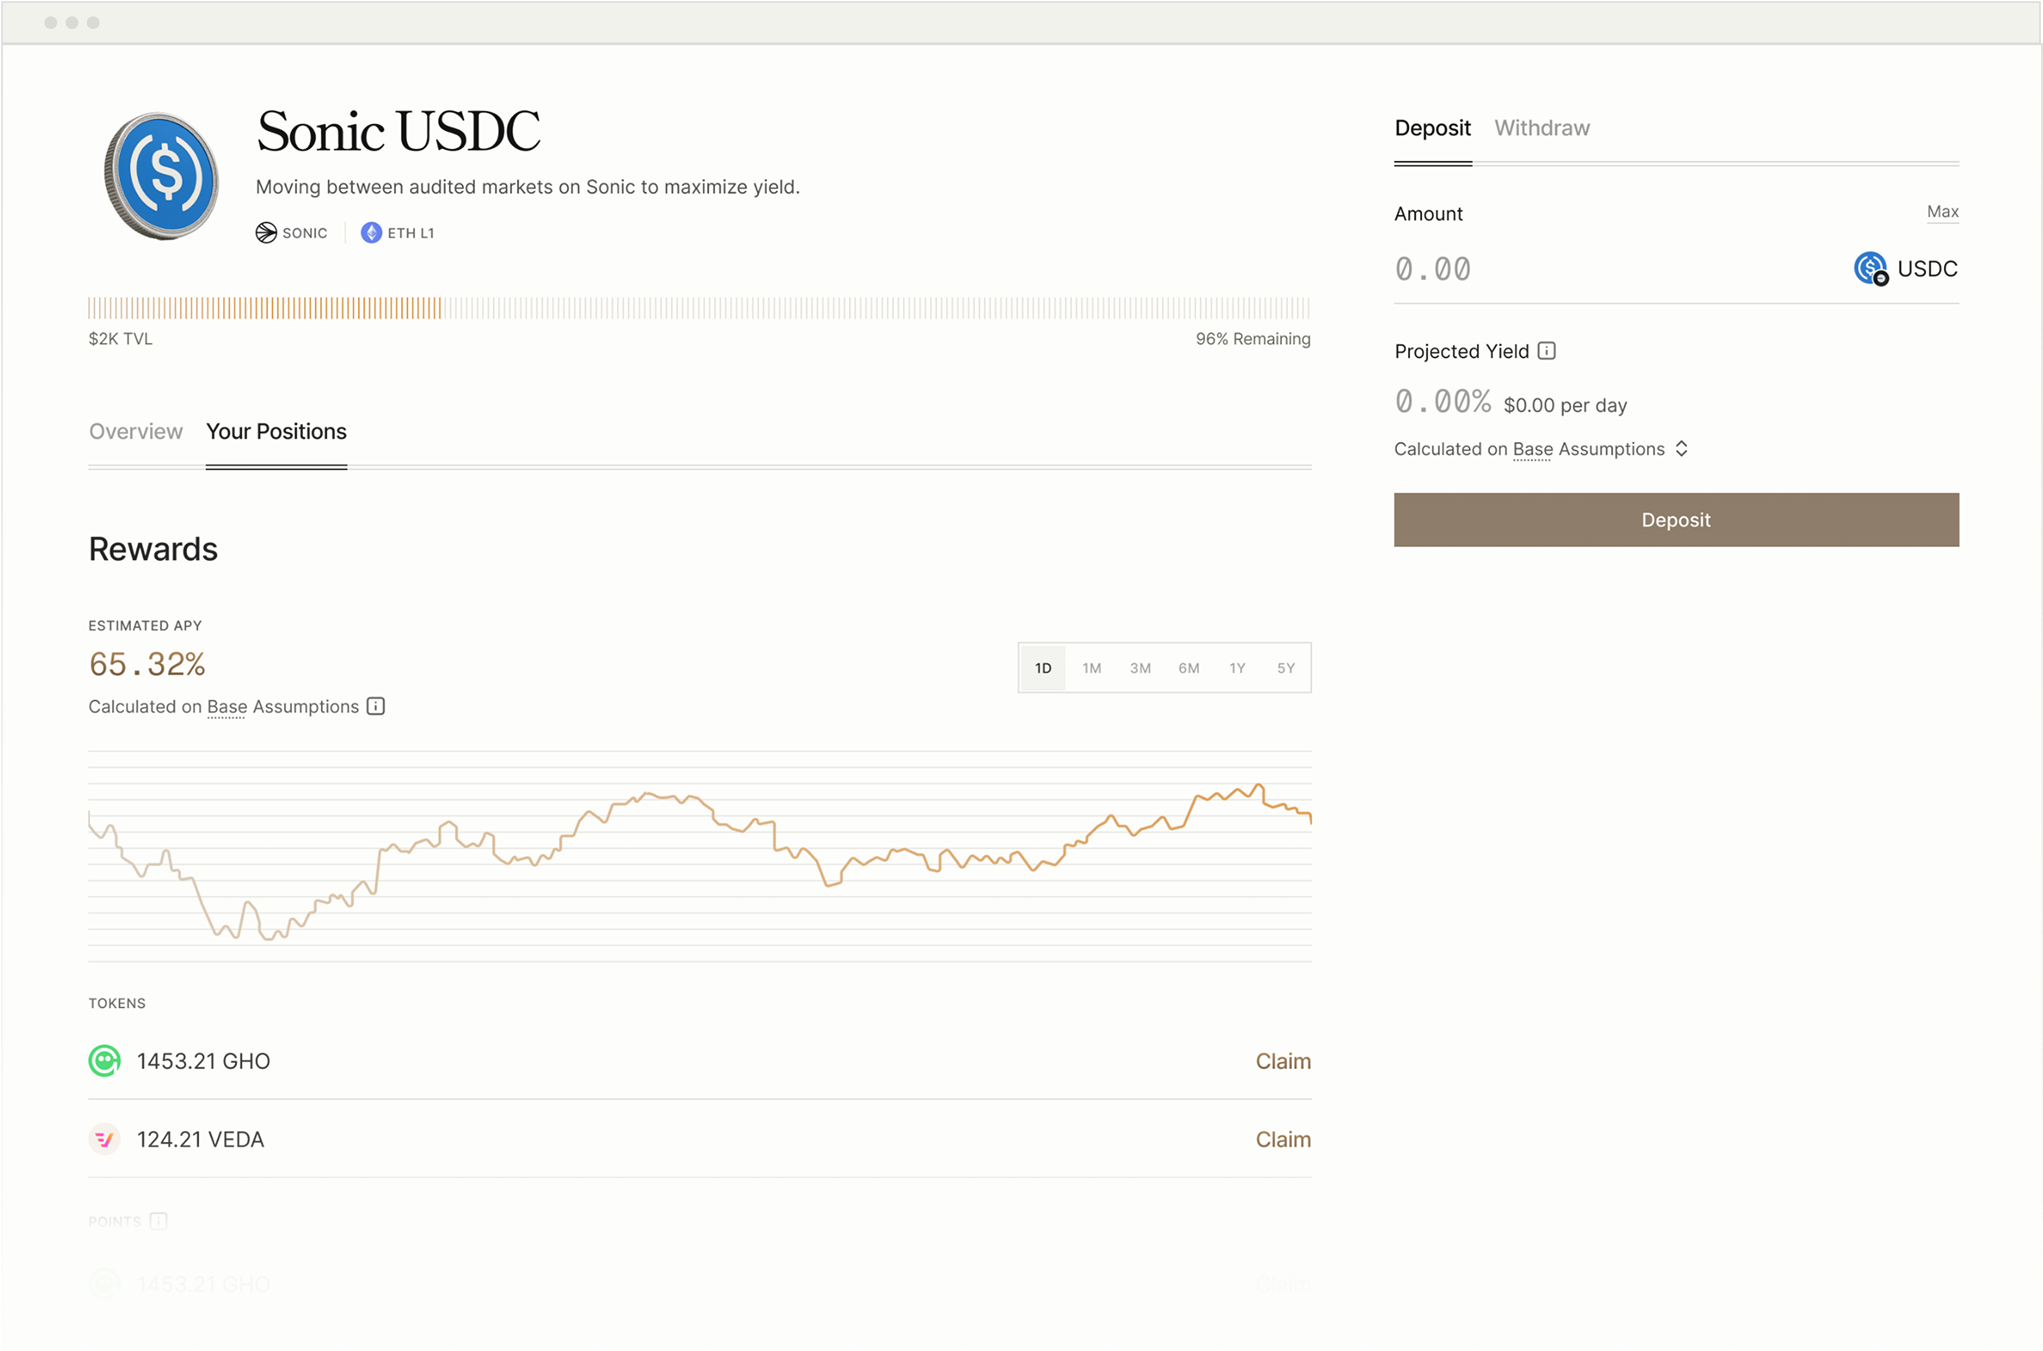Click the ETH L1 Ethereum icon

coord(371,233)
